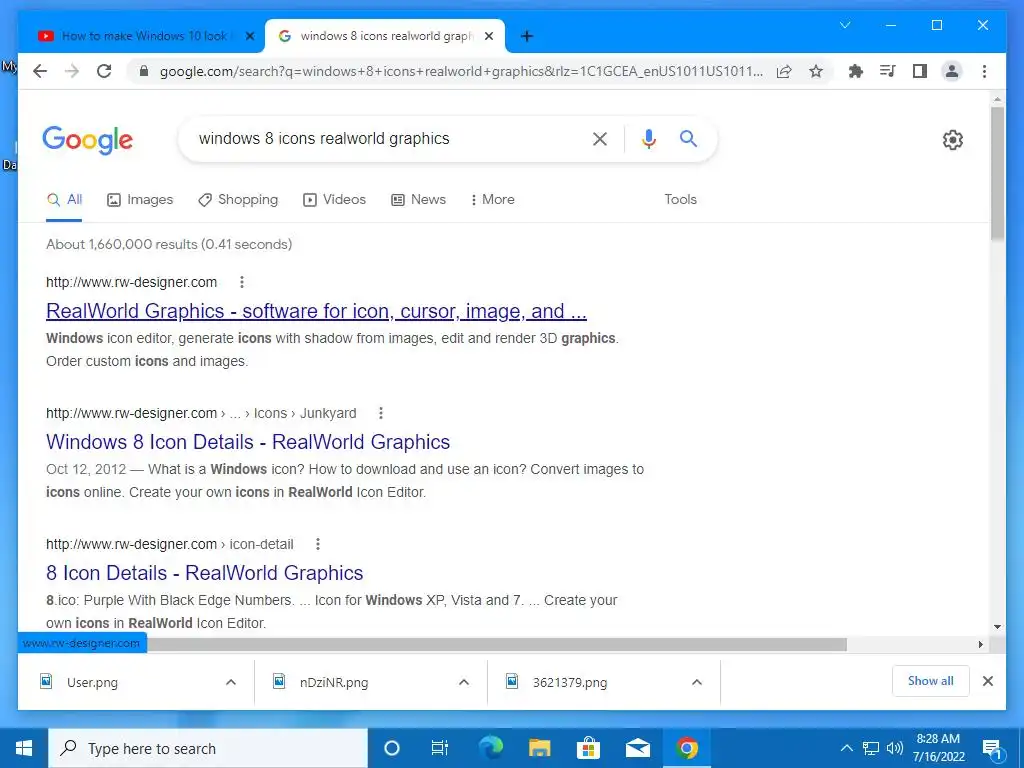Open Windows 8 Icon Details result

coord(248,442)
